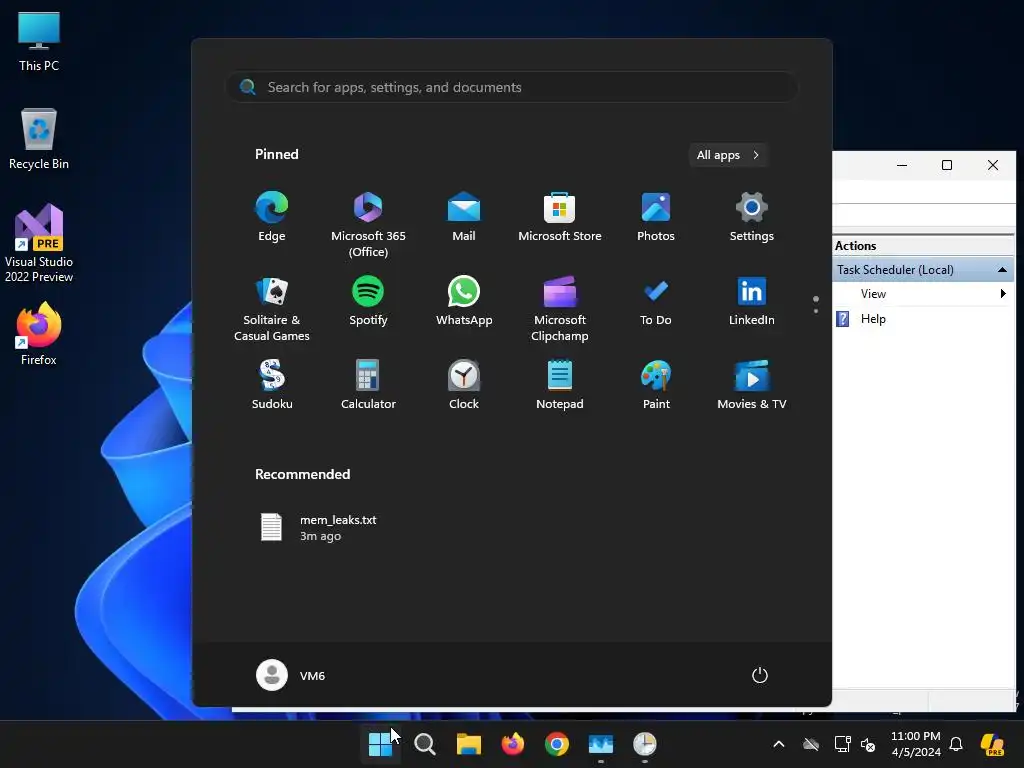Click the Windows Start button on taskbar
The image size is (1024, 768).
[x=380, y=744]
